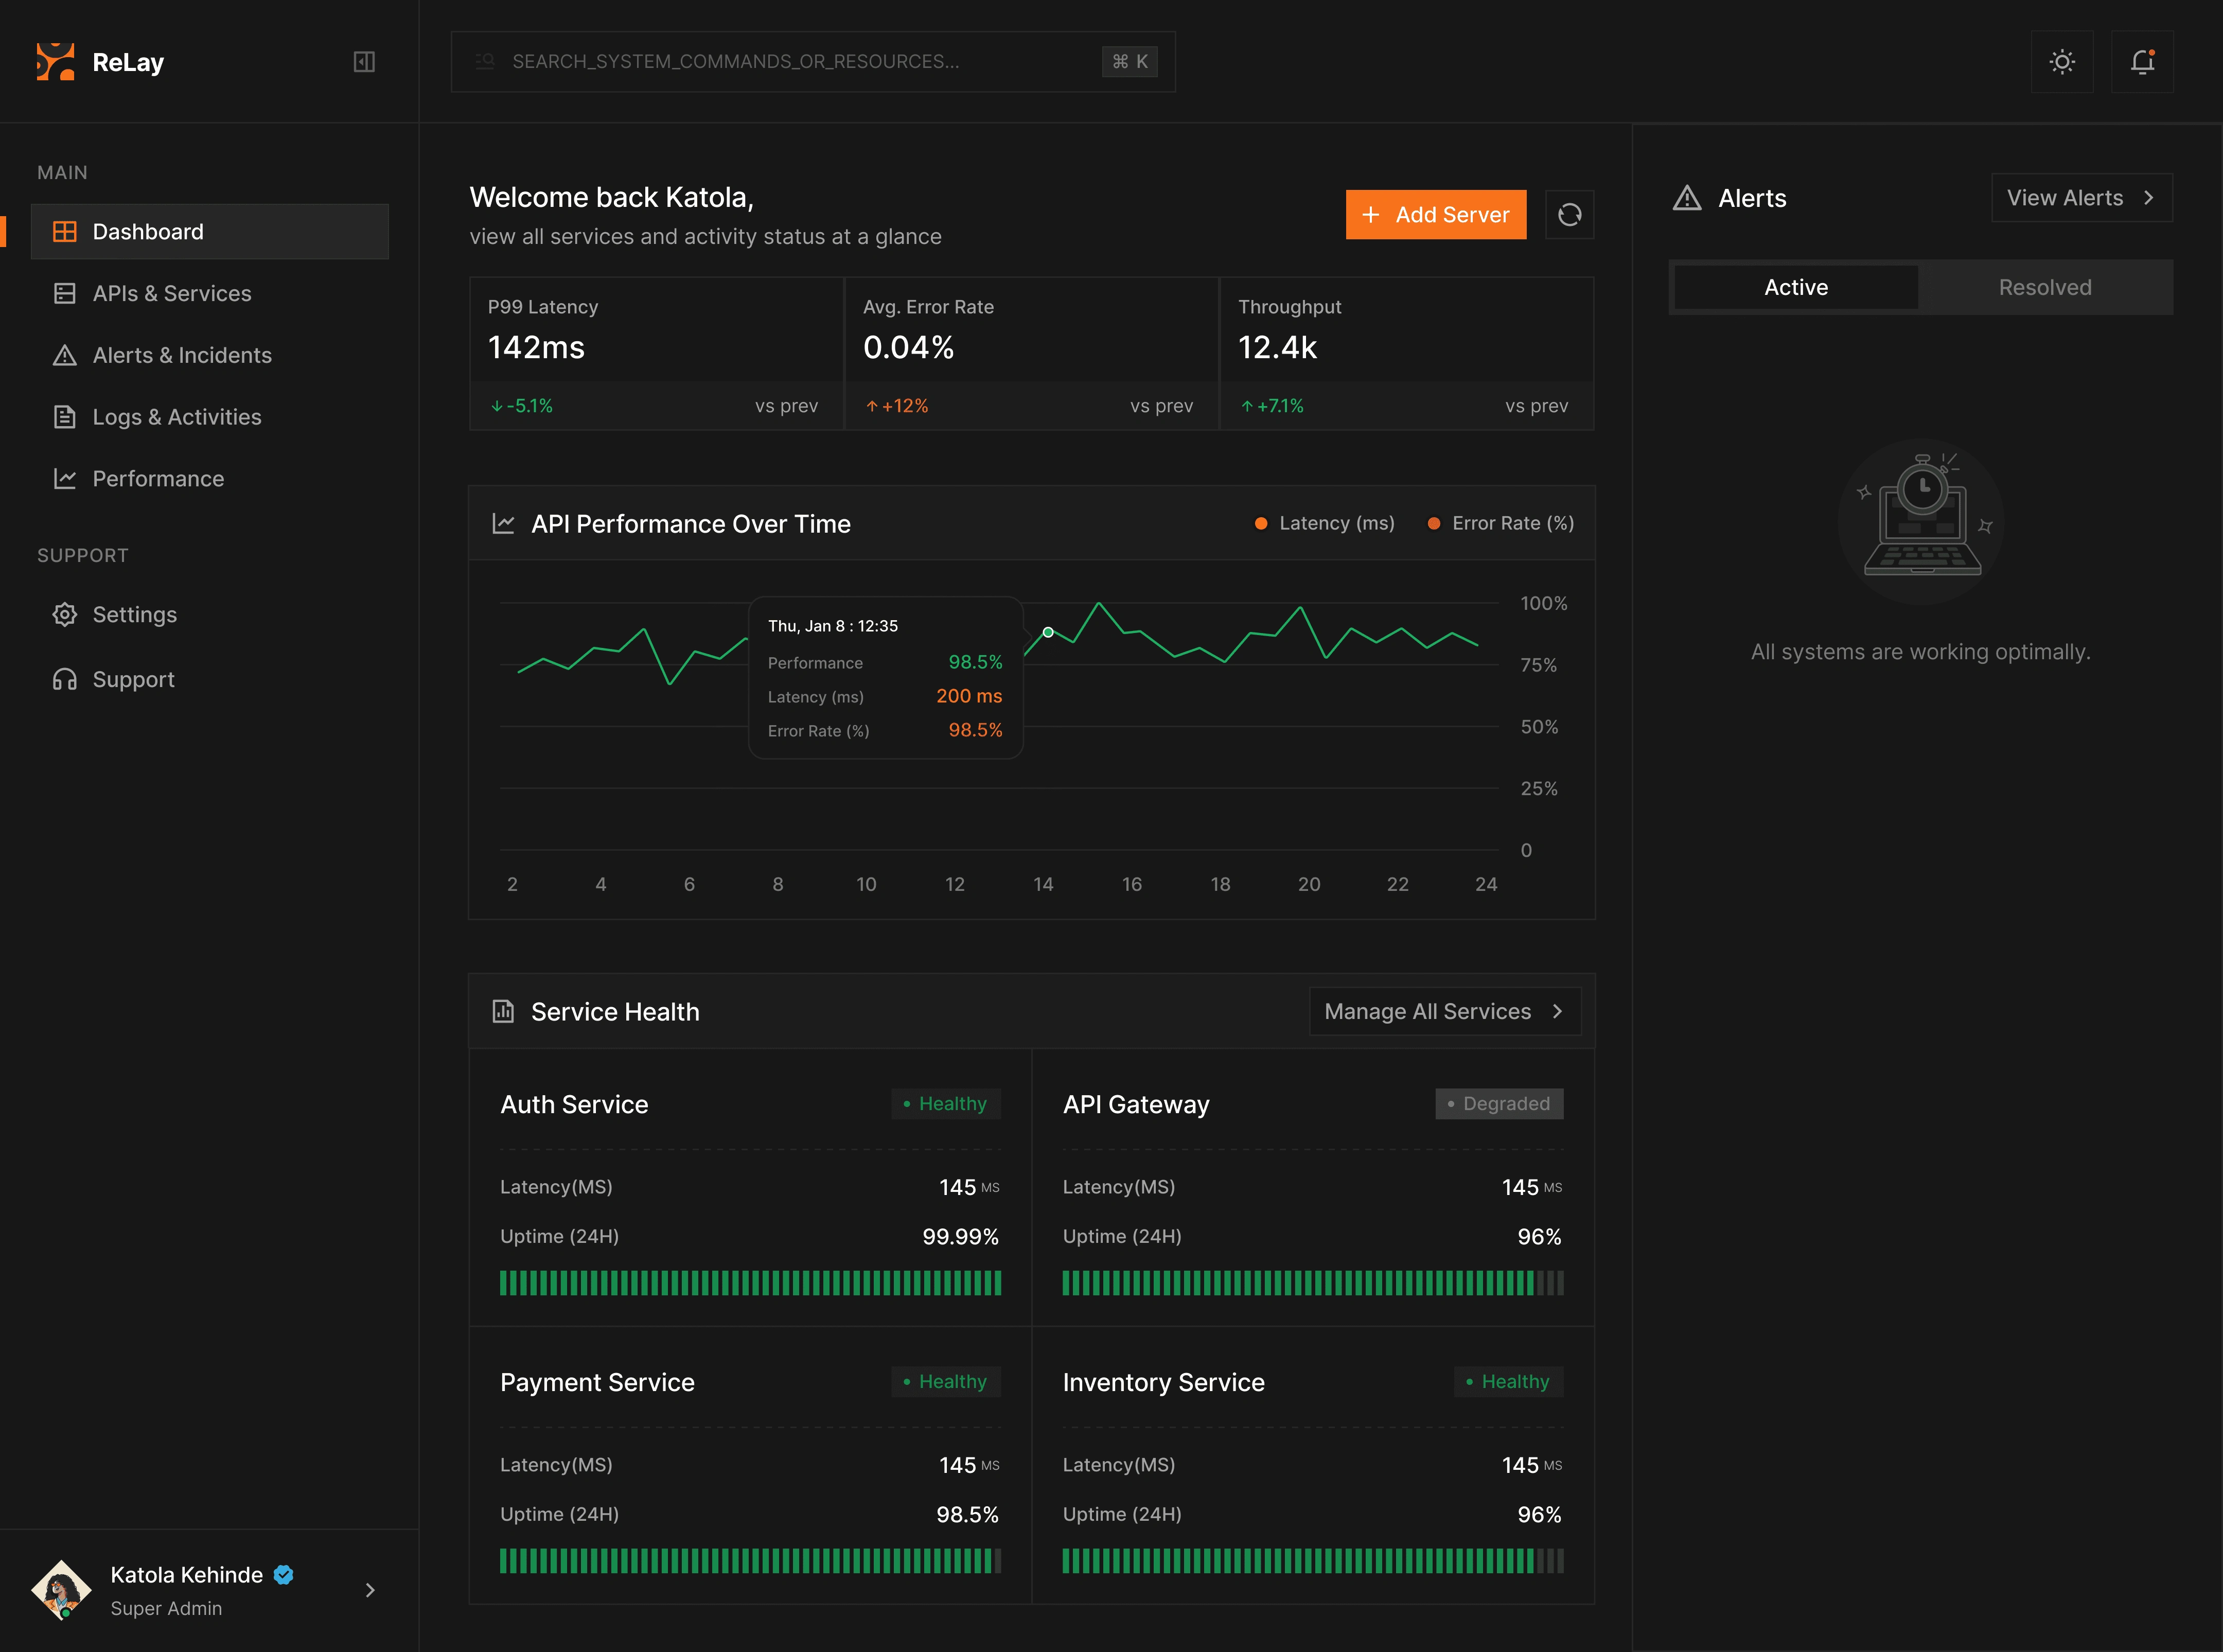Expand Katola Kehinde profile chevron
This screenshot has height=1652, width=2223.
[370, 1590]
